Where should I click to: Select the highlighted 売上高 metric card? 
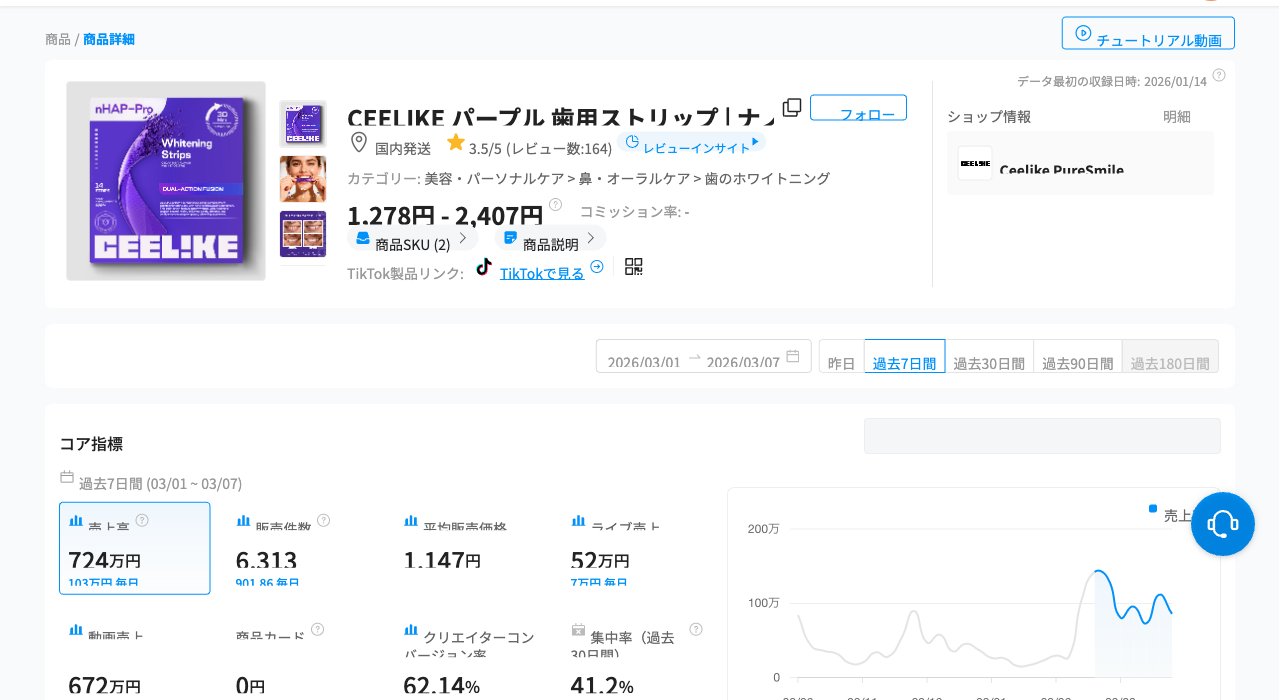click(x=135, y=548)
